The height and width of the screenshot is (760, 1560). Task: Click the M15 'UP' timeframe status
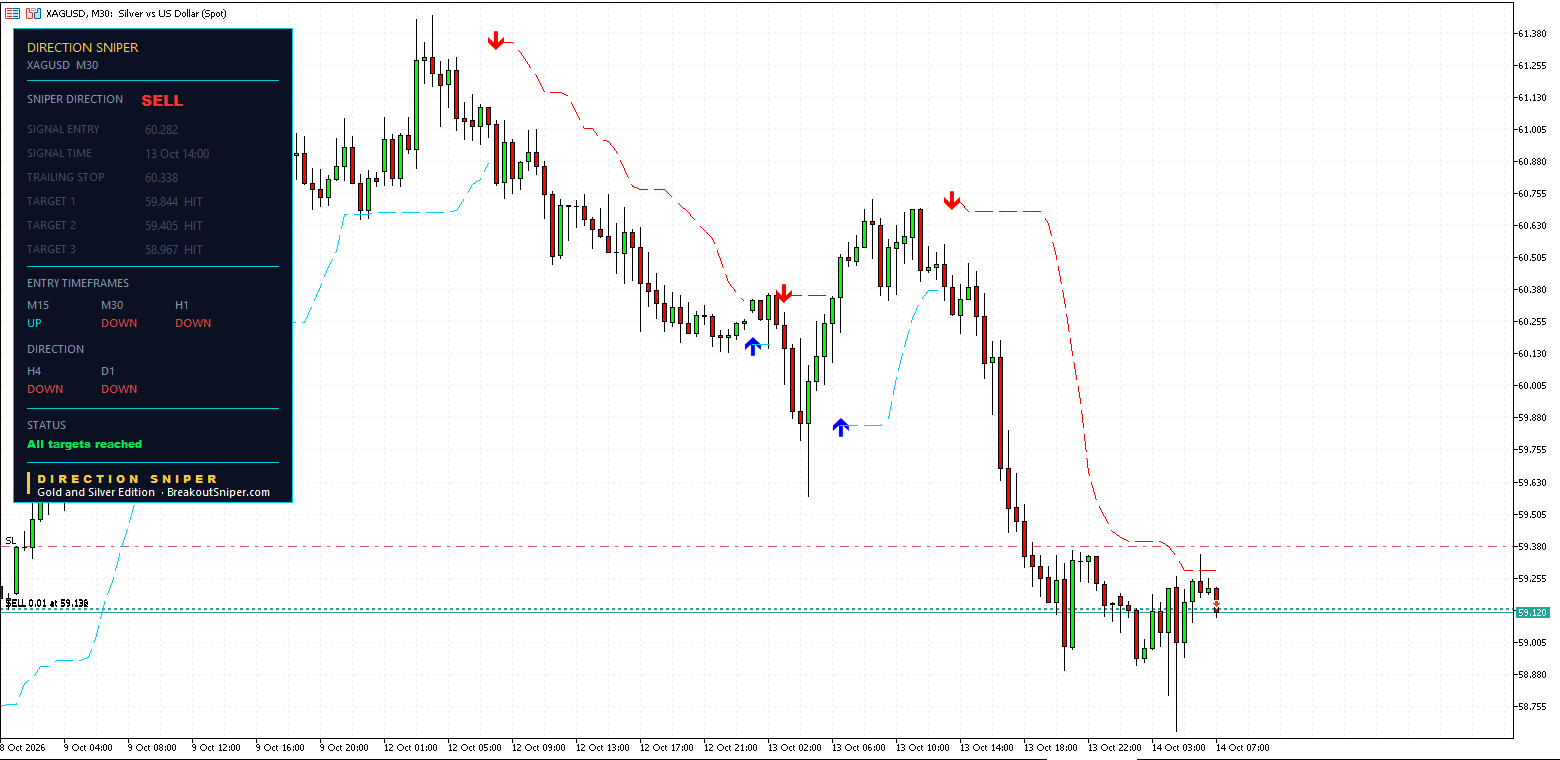[x=35, y=323]
